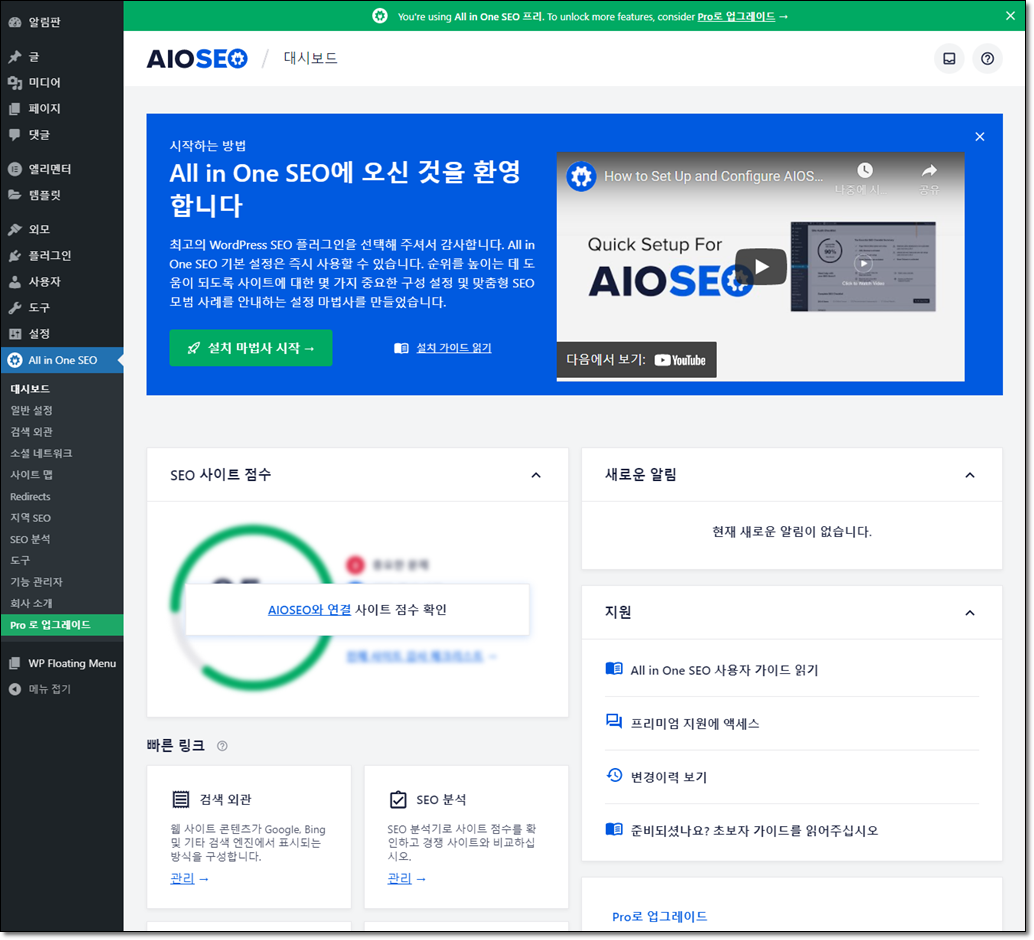Open All in One SEO user guide link
Image resolution: width=1034 pixels, height=940 pixels.
tap(724, 670)
